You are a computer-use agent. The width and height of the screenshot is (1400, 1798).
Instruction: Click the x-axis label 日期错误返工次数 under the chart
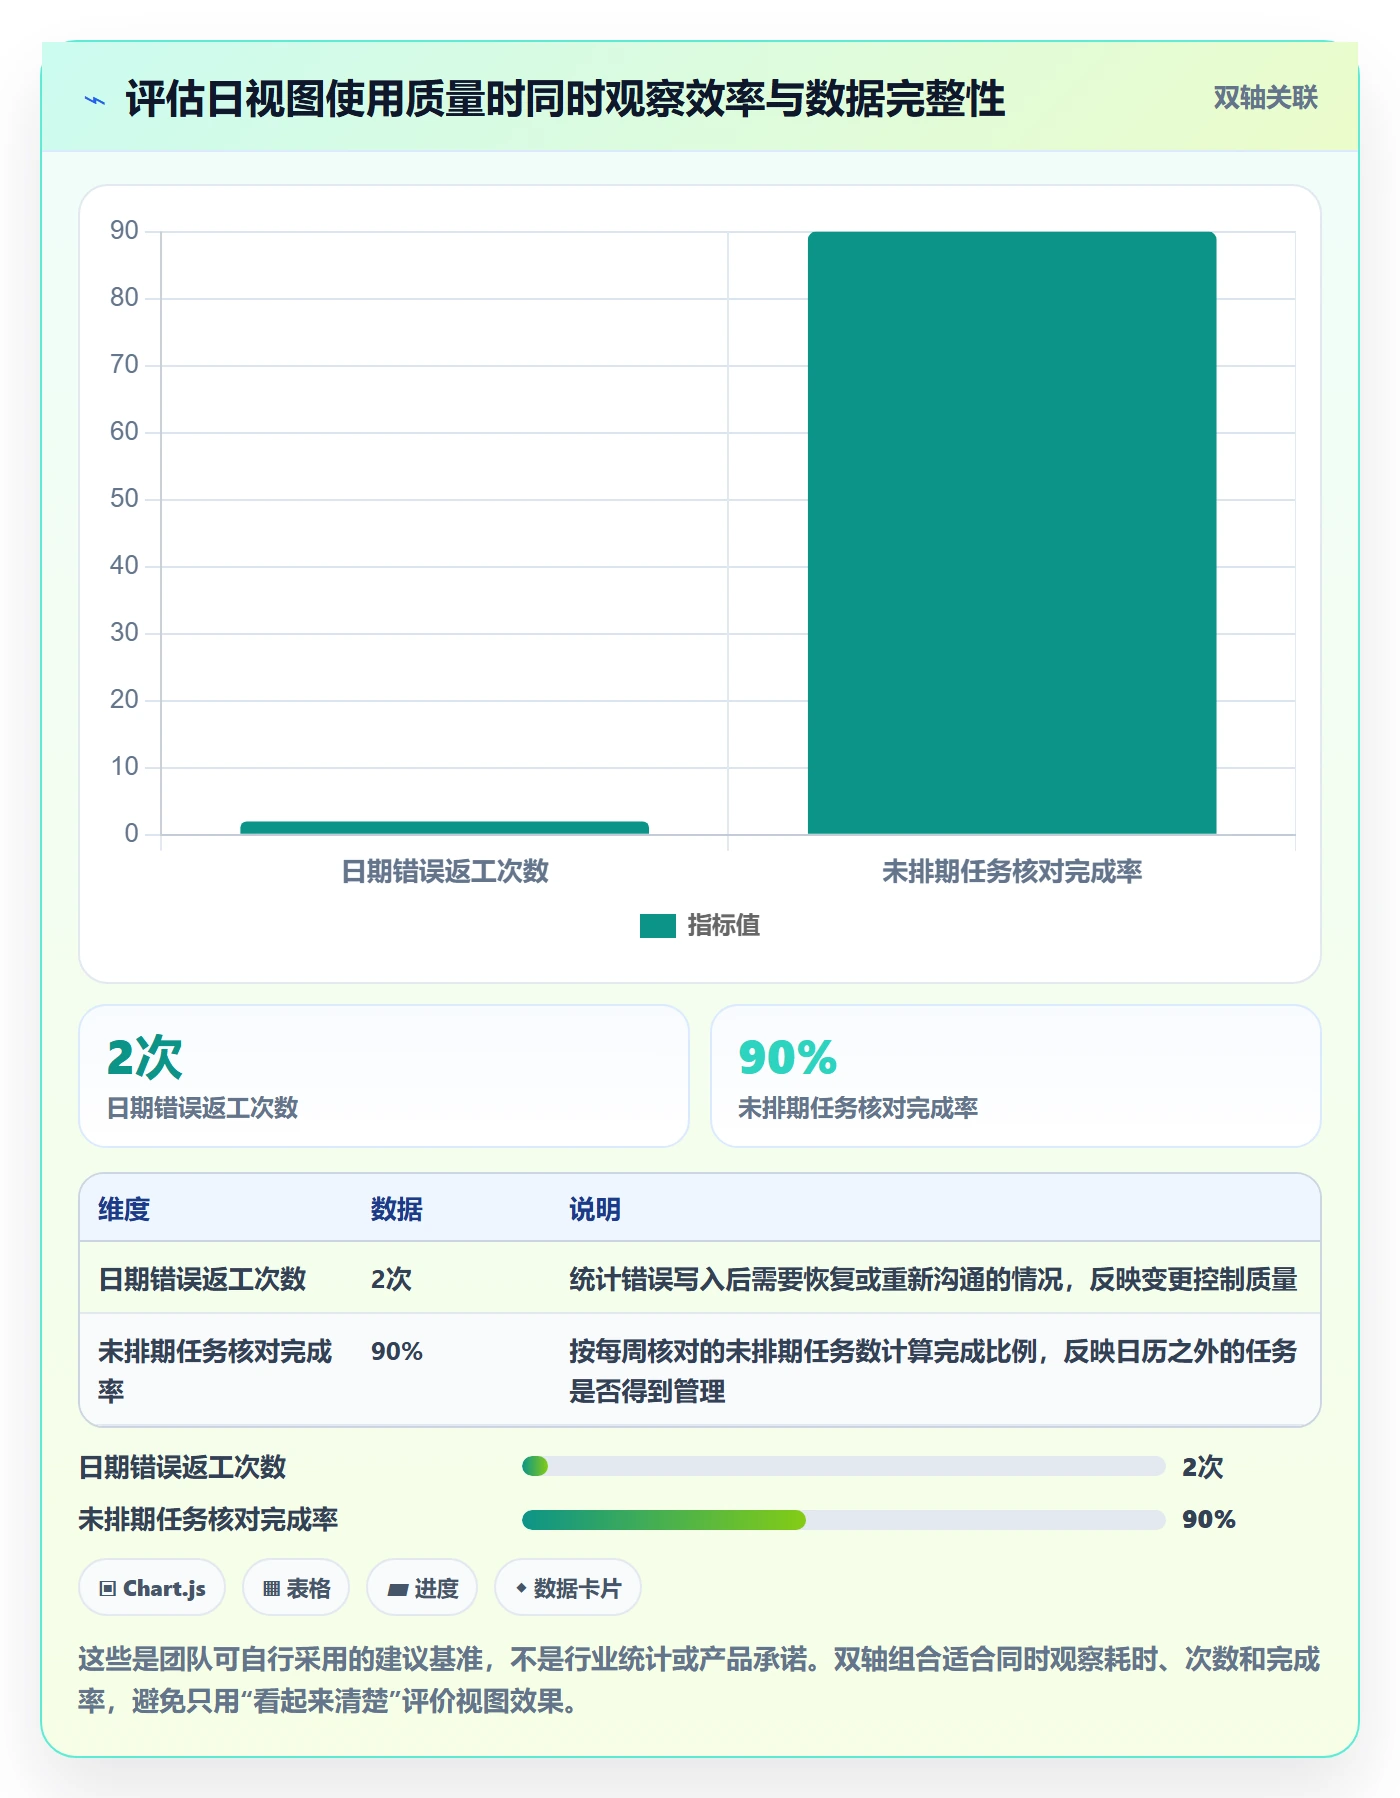[445, 872]
